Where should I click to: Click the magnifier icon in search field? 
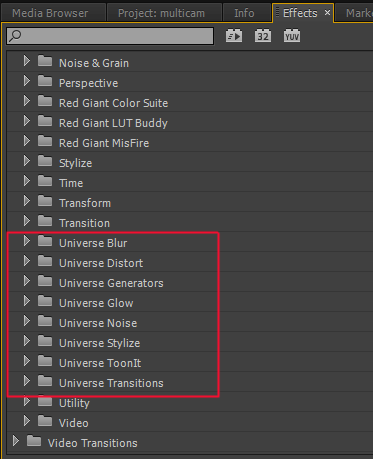coord(15,36)
